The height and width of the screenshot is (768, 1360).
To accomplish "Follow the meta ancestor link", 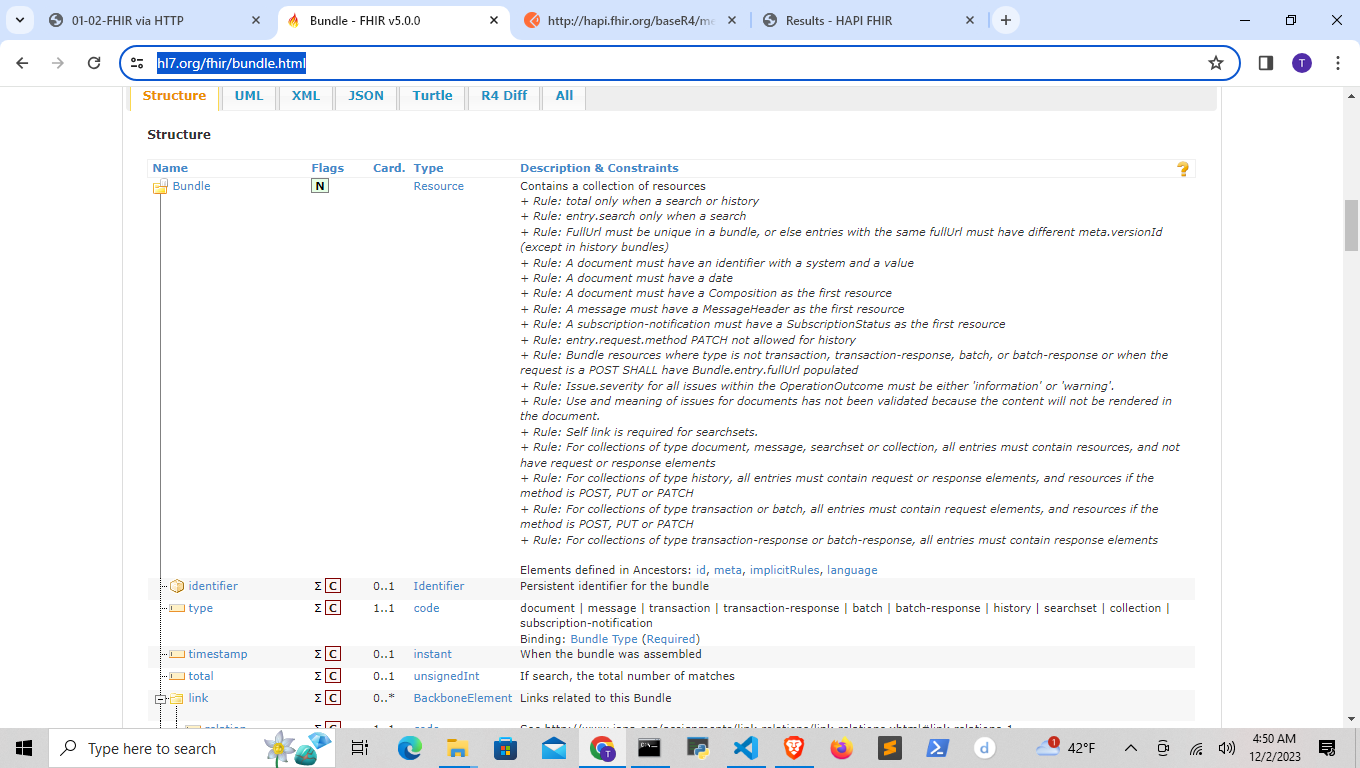I will click(x=728, y=570).
